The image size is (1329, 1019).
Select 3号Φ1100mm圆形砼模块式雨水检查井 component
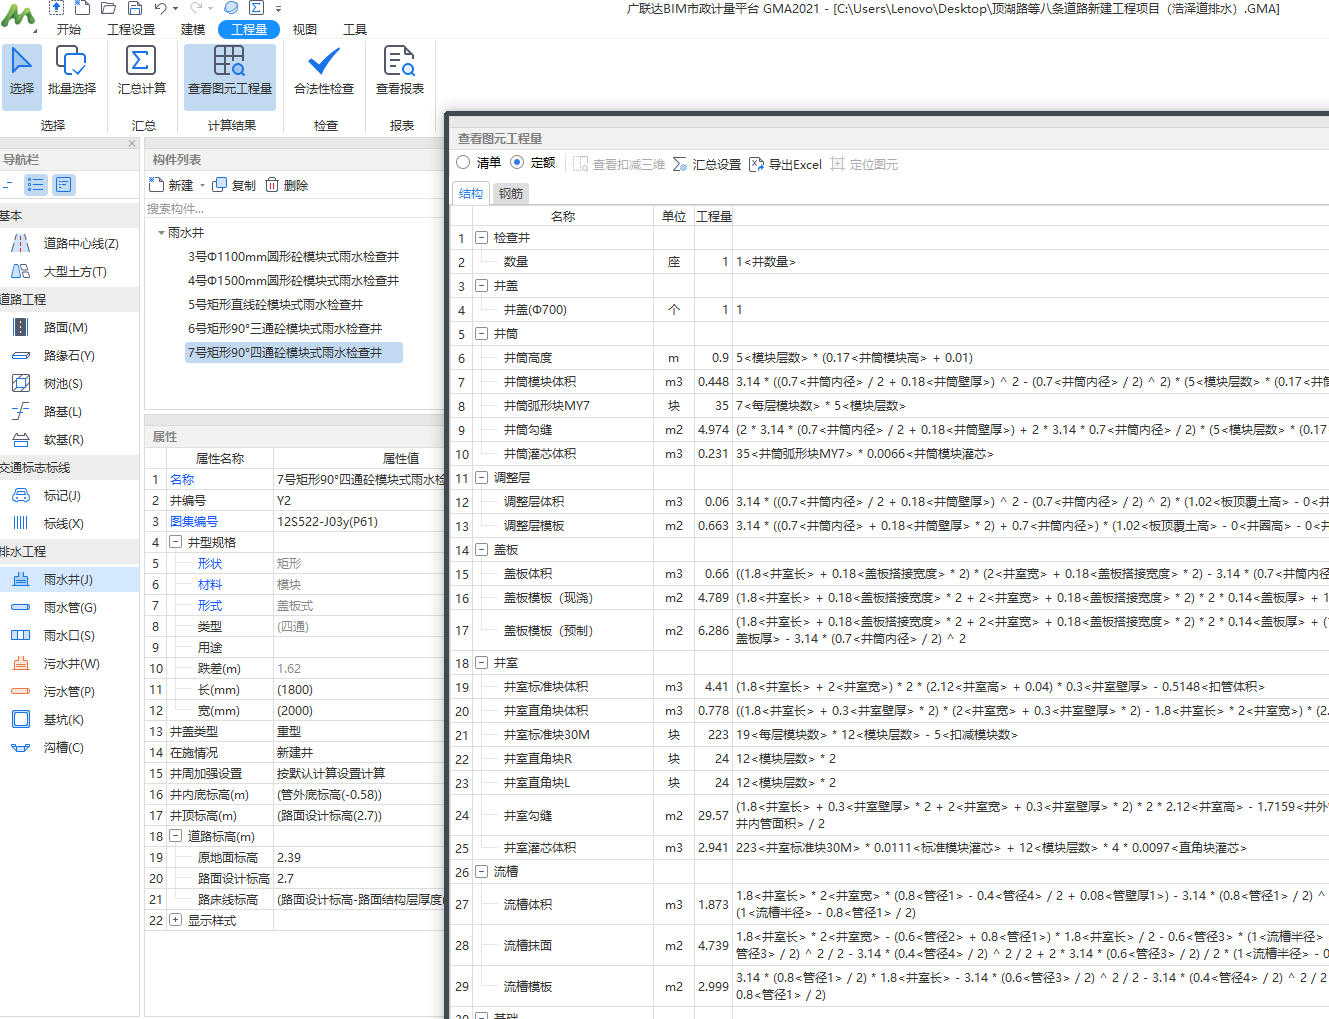coord(293,257)
